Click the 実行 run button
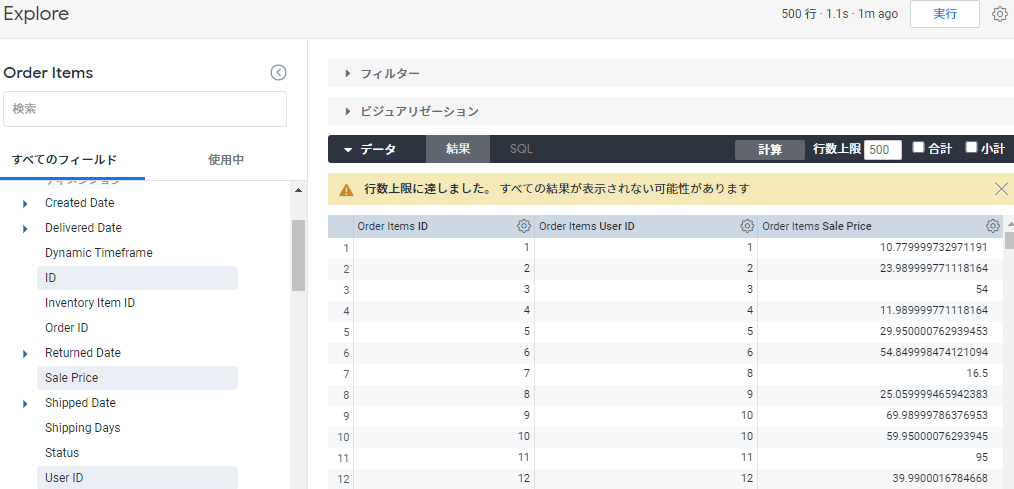The image size is (1014, 489). coord(945,14)
